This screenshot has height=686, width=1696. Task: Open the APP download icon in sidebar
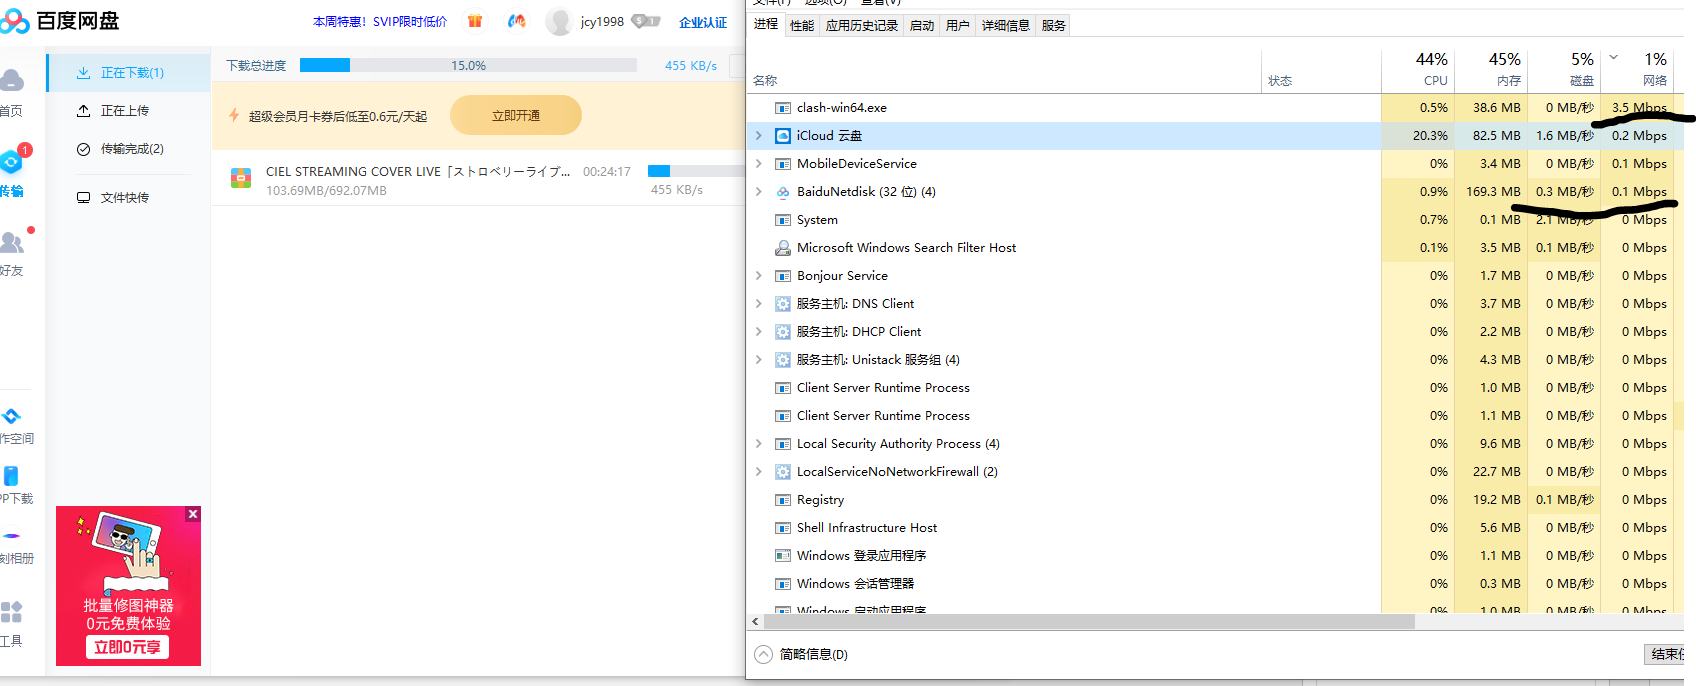click(11, 476)
